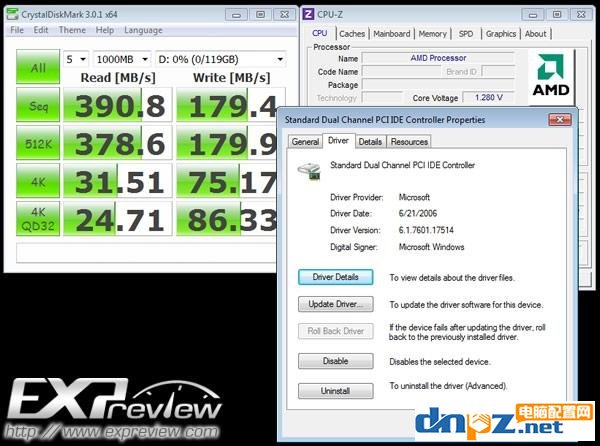The width and height of the screenshot is (600, 446).
Task: Click the Core Voltage value 1.280 V
Action: point(489,97)
